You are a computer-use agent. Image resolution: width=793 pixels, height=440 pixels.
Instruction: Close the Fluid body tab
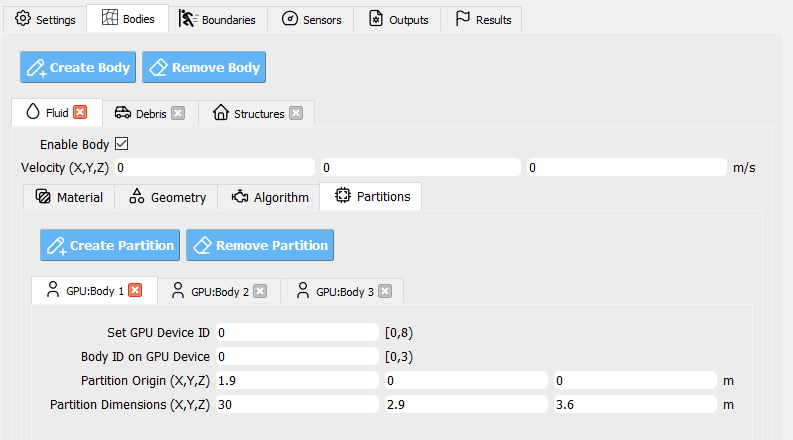pyautogui.click(x=80, y=112)
